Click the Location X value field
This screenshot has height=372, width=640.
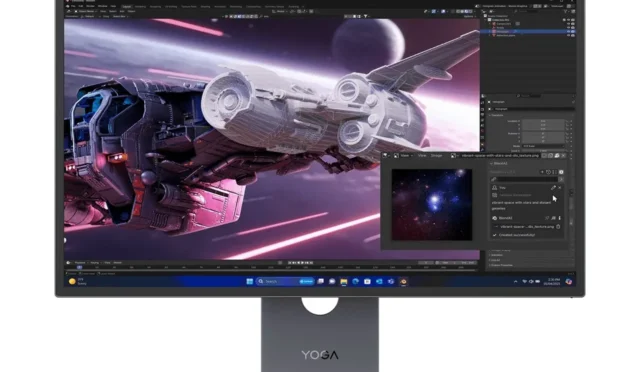[x=543, y=121]
